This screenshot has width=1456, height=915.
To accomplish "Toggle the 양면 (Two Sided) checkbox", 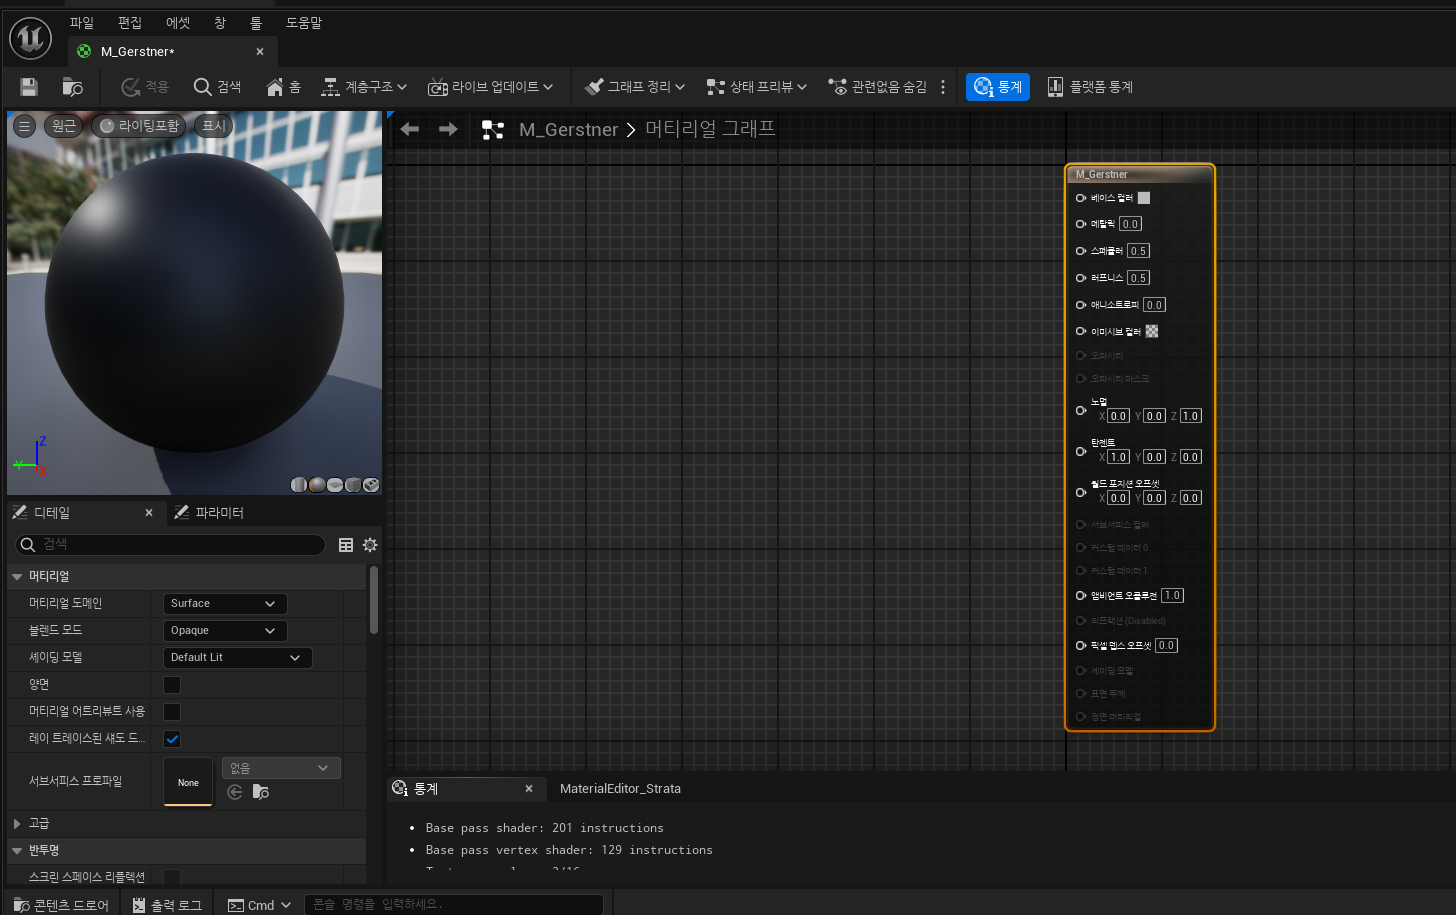I will (x=172, y=685).
